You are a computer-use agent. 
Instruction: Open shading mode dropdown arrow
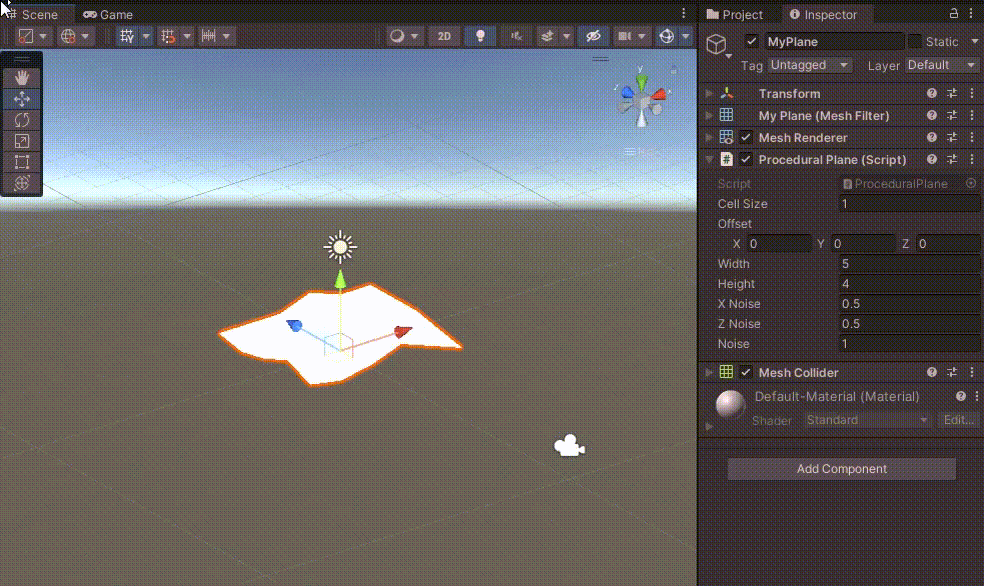[x=414, y=36]
